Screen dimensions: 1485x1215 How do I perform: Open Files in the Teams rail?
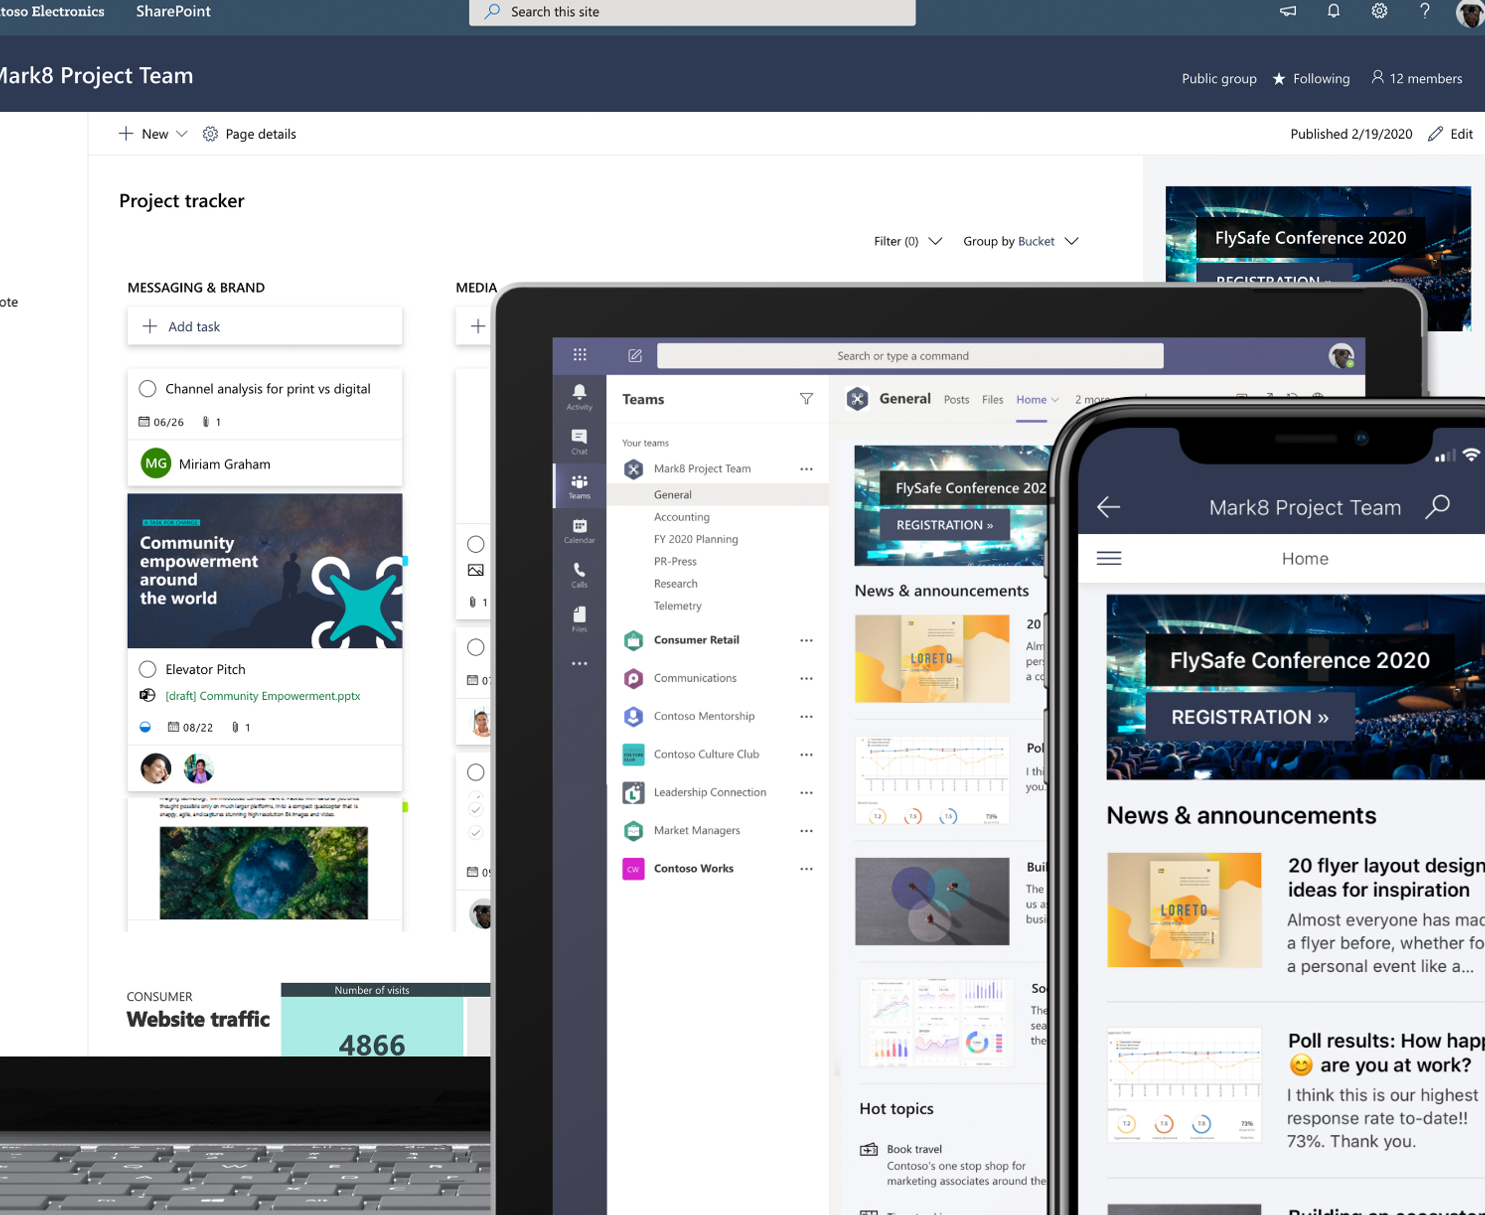pos(579,619)
